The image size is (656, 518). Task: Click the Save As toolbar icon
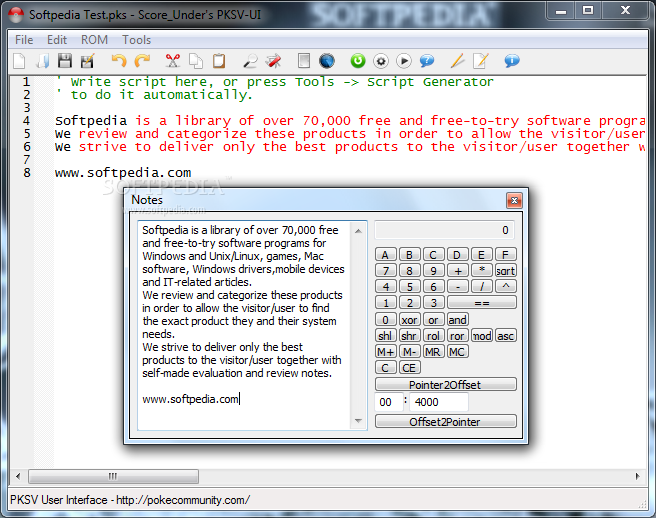coord(87,61)
